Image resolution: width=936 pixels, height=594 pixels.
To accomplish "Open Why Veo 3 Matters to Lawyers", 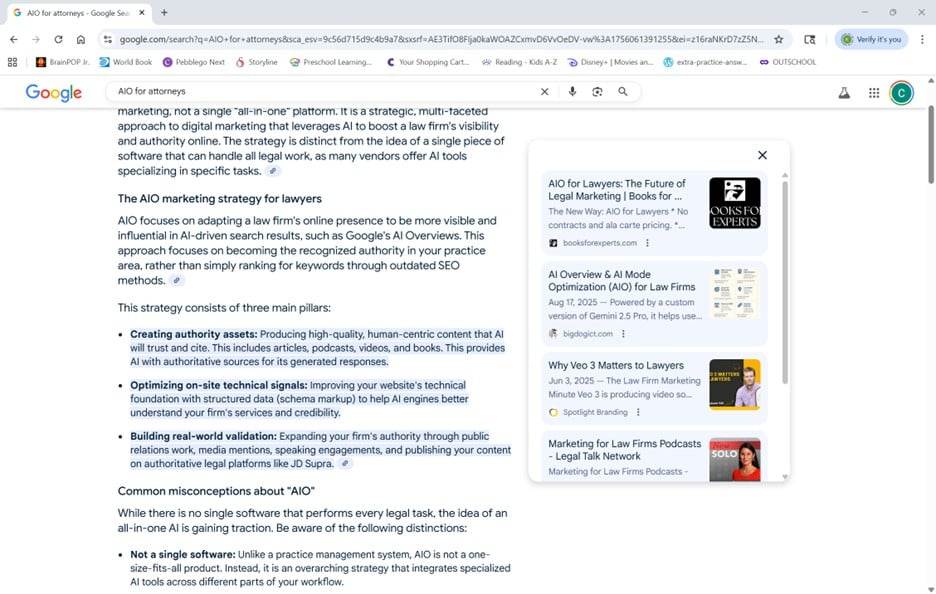I will coord(615,365).
